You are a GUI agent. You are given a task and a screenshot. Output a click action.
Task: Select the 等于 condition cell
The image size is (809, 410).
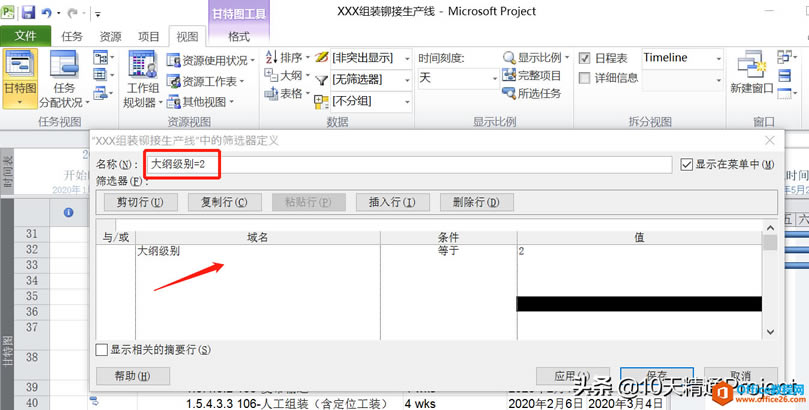pyautogui.click(x=448, y=251)
